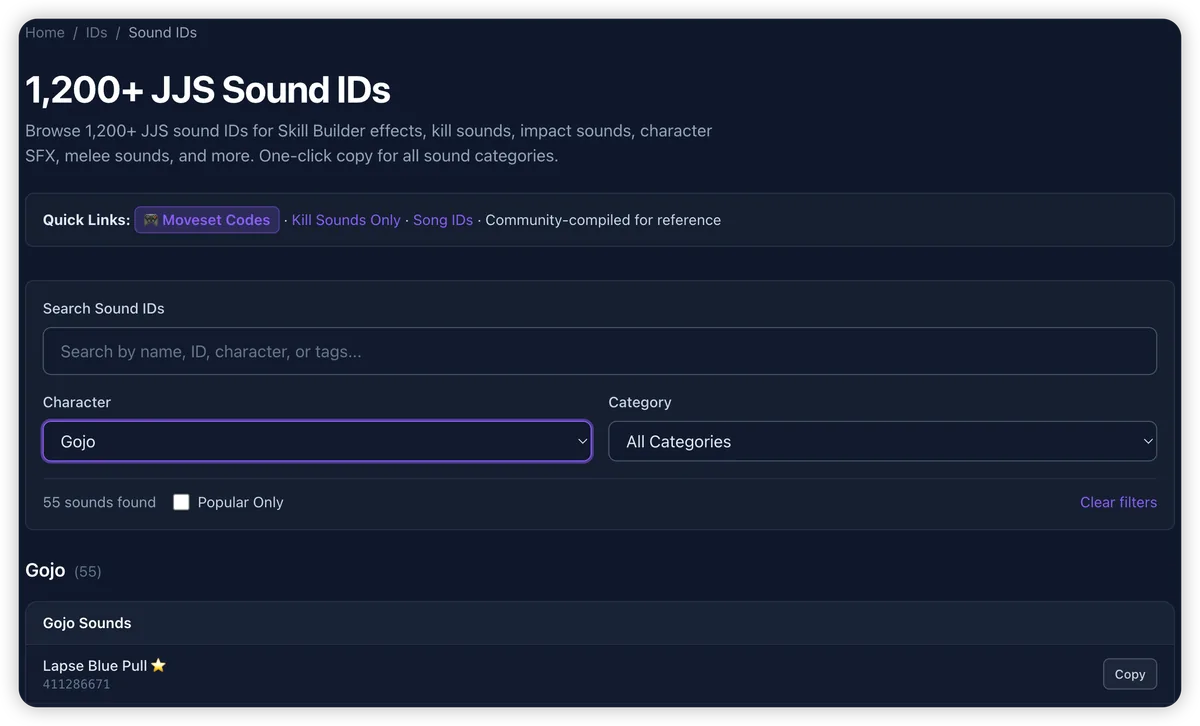The image size is (1200, 726).
Task: Click the Clear filters link
Action: 1118,502
